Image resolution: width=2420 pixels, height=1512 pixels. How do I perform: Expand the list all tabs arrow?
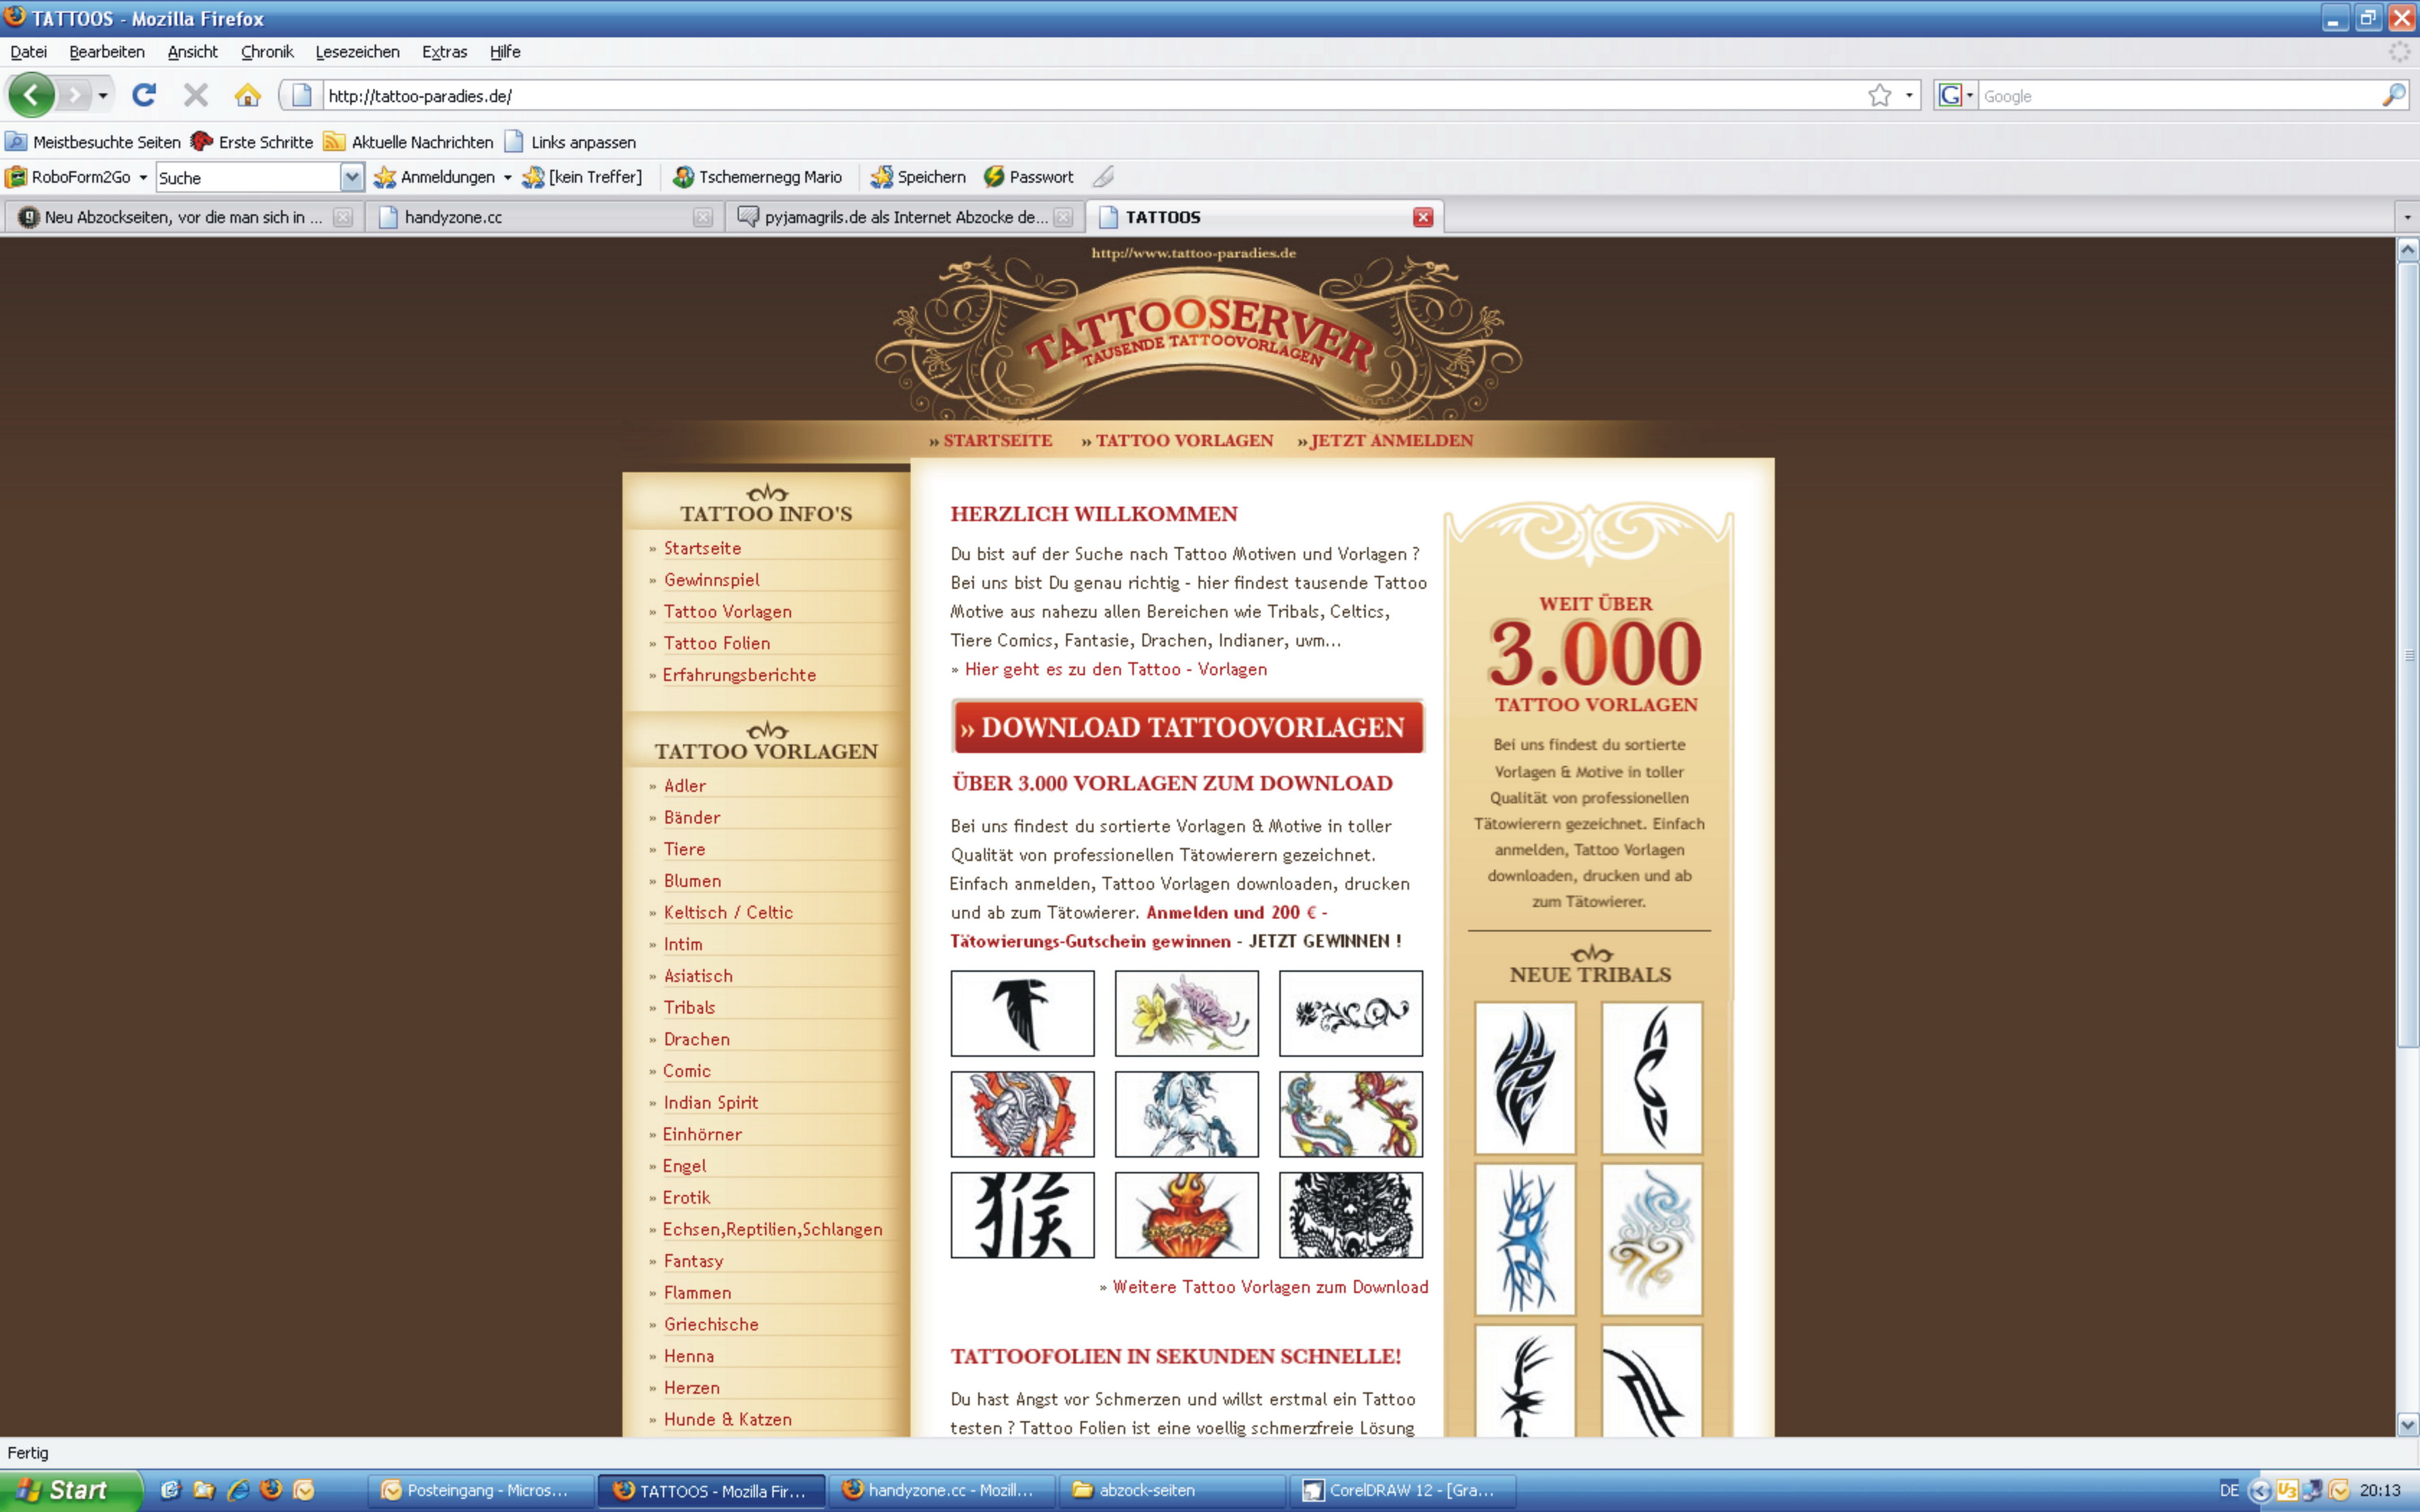coord(2406,217)
